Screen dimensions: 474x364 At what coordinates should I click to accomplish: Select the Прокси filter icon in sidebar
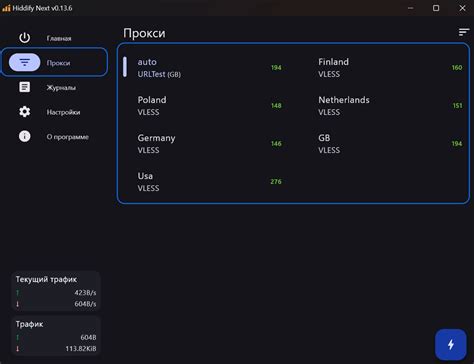pyautogui.click(x=24, y=62)
